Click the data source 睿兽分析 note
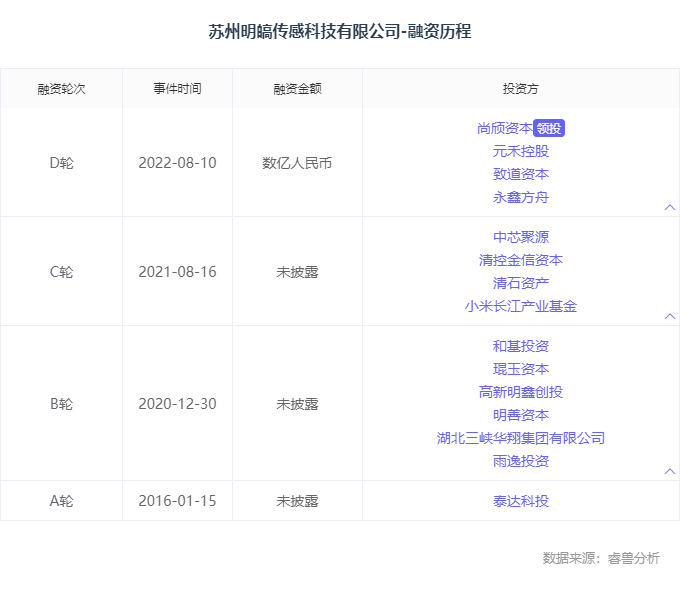680x594 pixels. pos(601,558)
